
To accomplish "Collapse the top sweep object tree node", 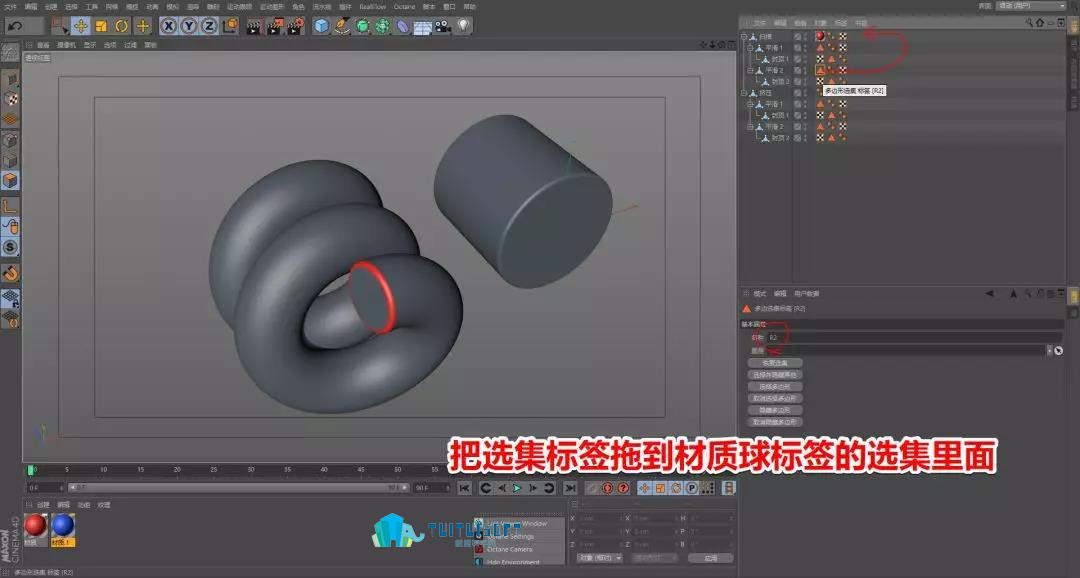I will tap(744, 36).
